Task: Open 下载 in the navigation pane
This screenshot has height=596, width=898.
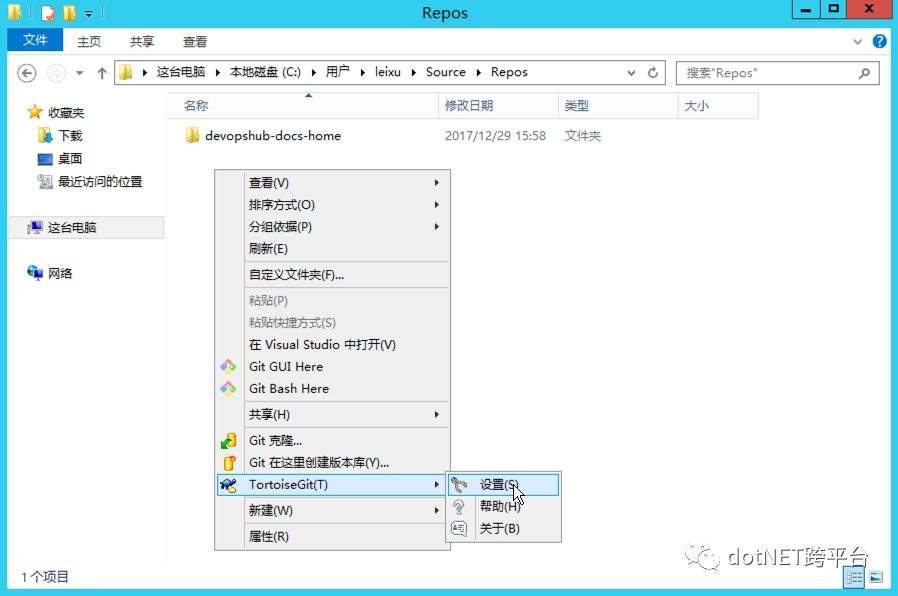Action: point(70,136)
